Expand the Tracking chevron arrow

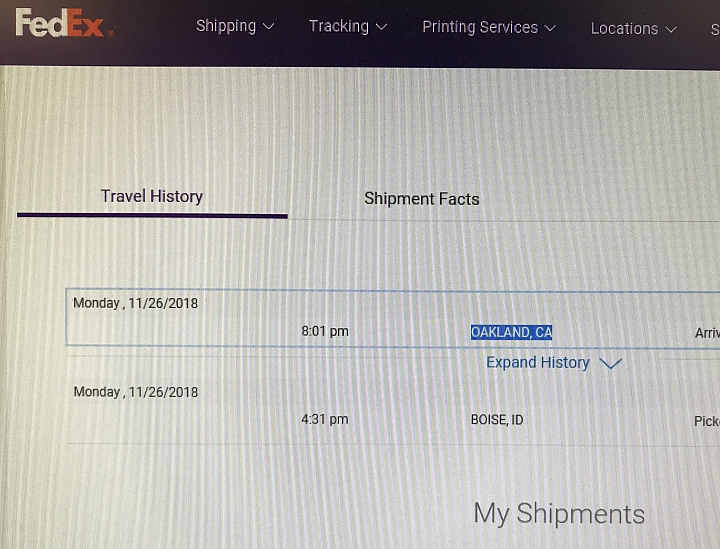(x=382, y=27)
